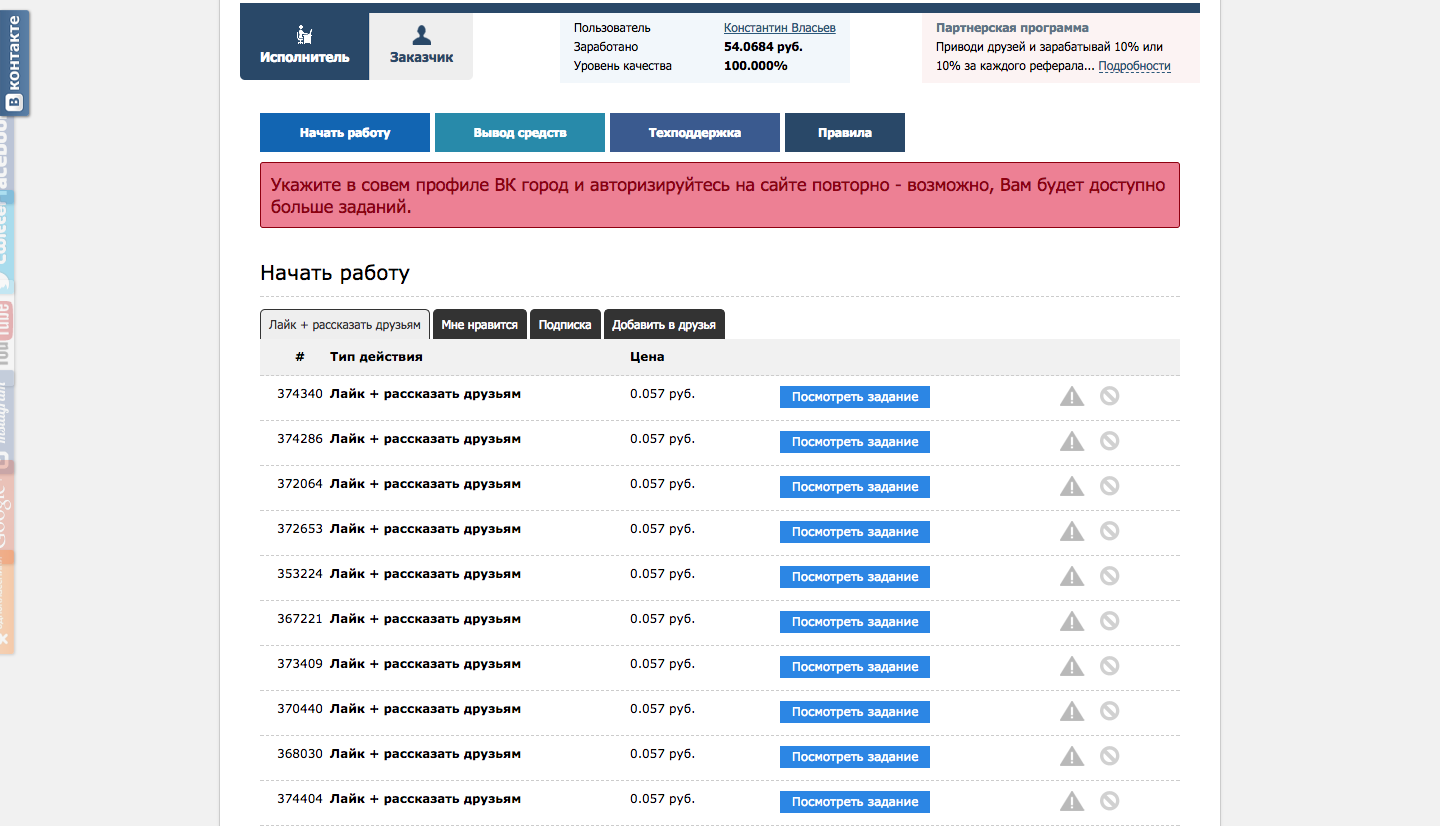
Task: Open Техподдержка from the top buttons
Action: click(x=694, y=133)
